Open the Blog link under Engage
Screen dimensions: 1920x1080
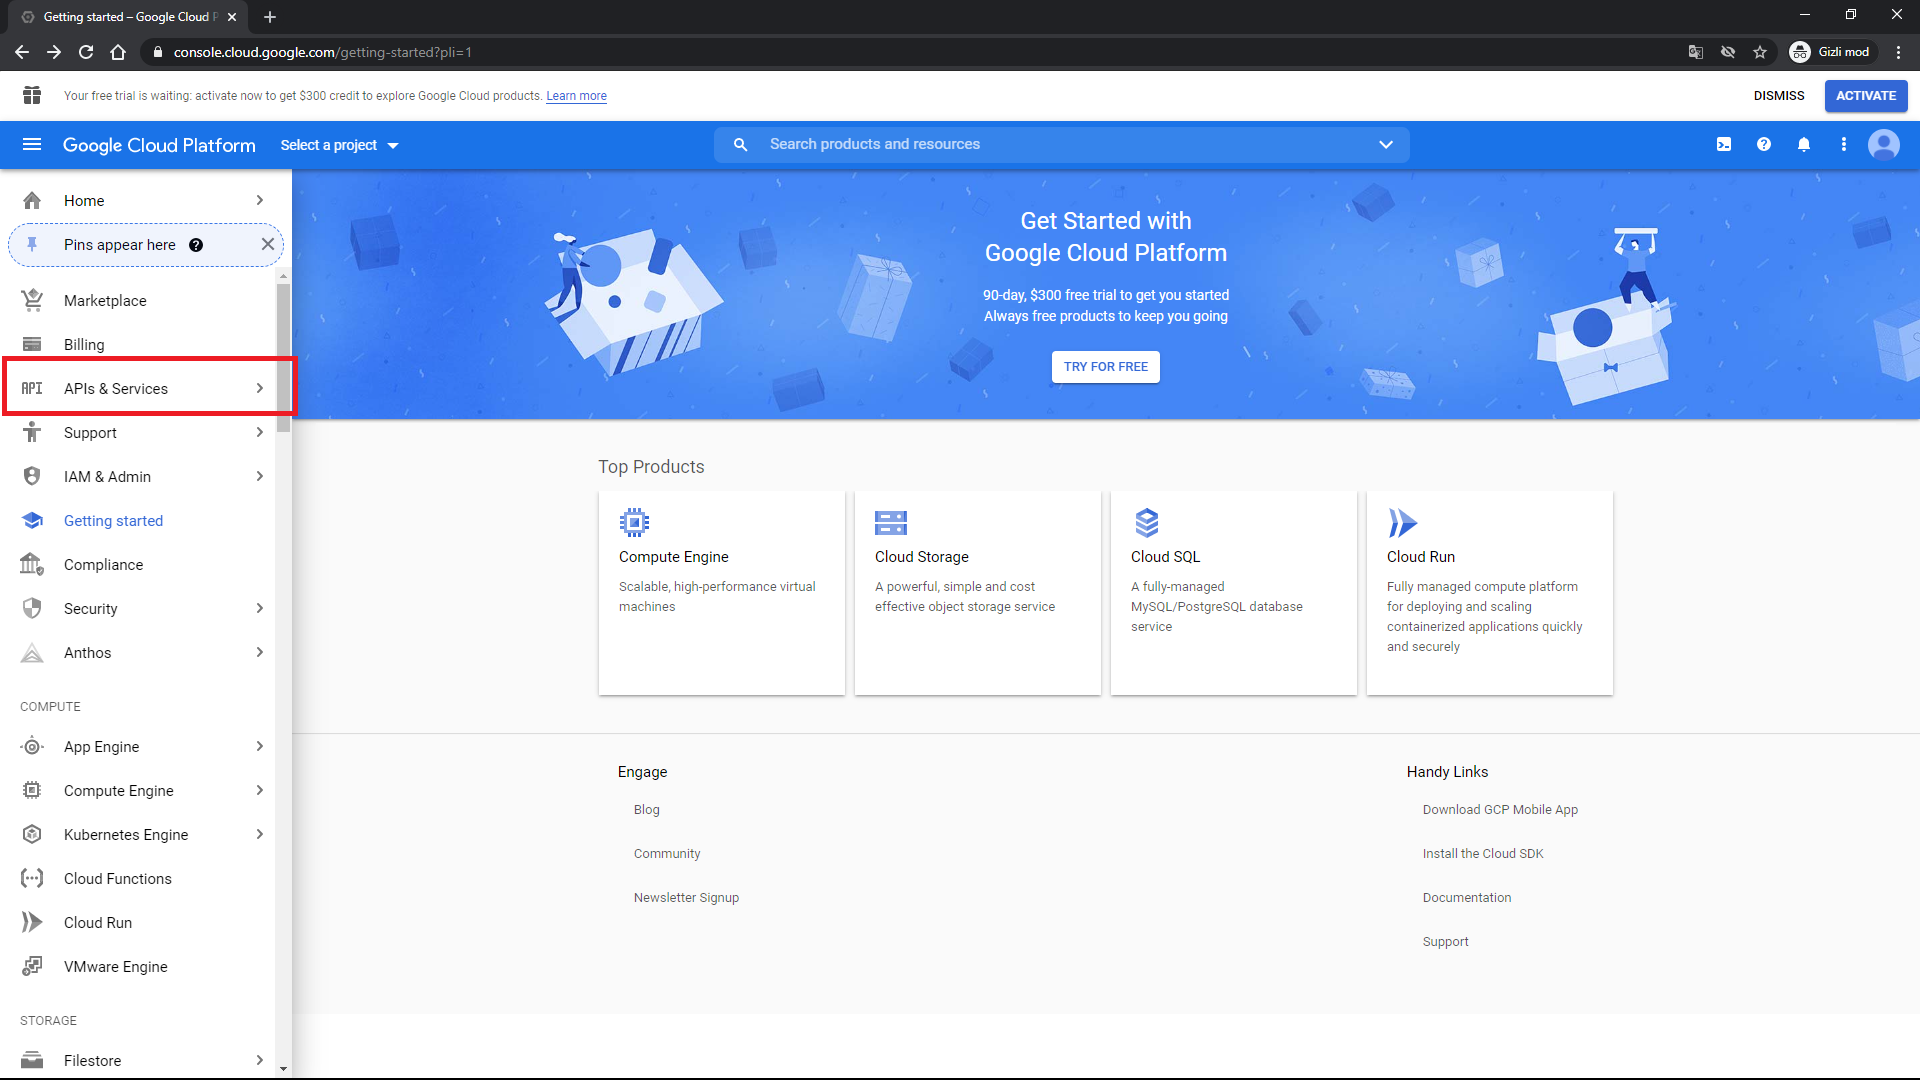coord(647,810)
